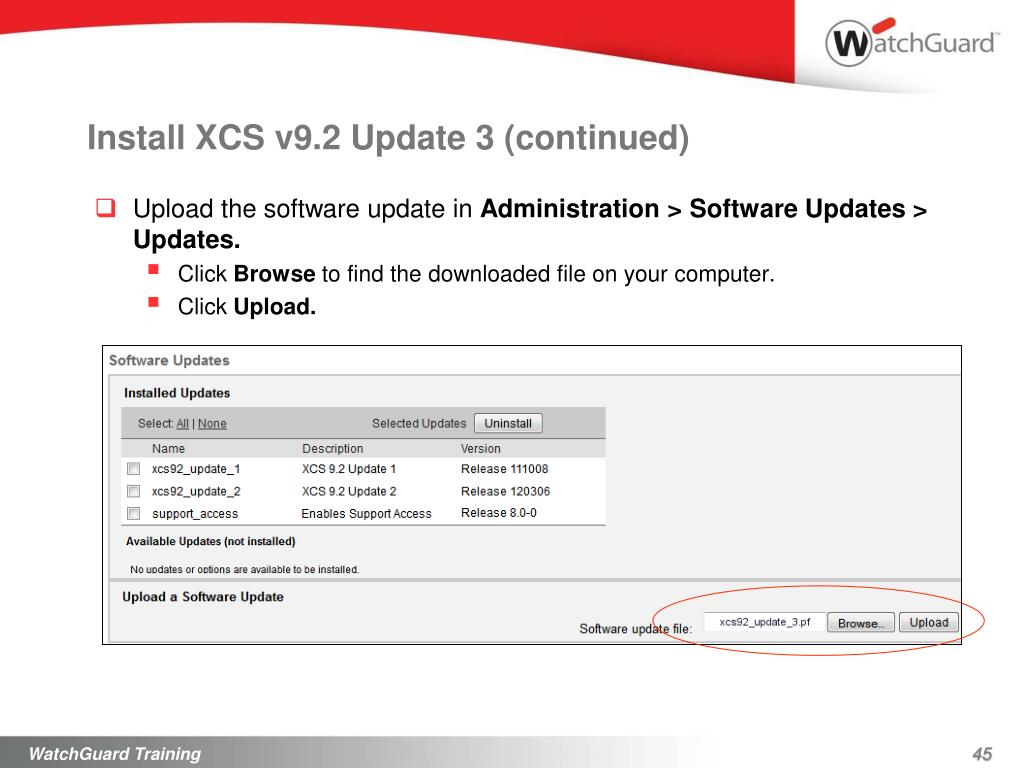Click the WatchGuard logo
This screenshot has width=1024, height=768.
[912, 42]
